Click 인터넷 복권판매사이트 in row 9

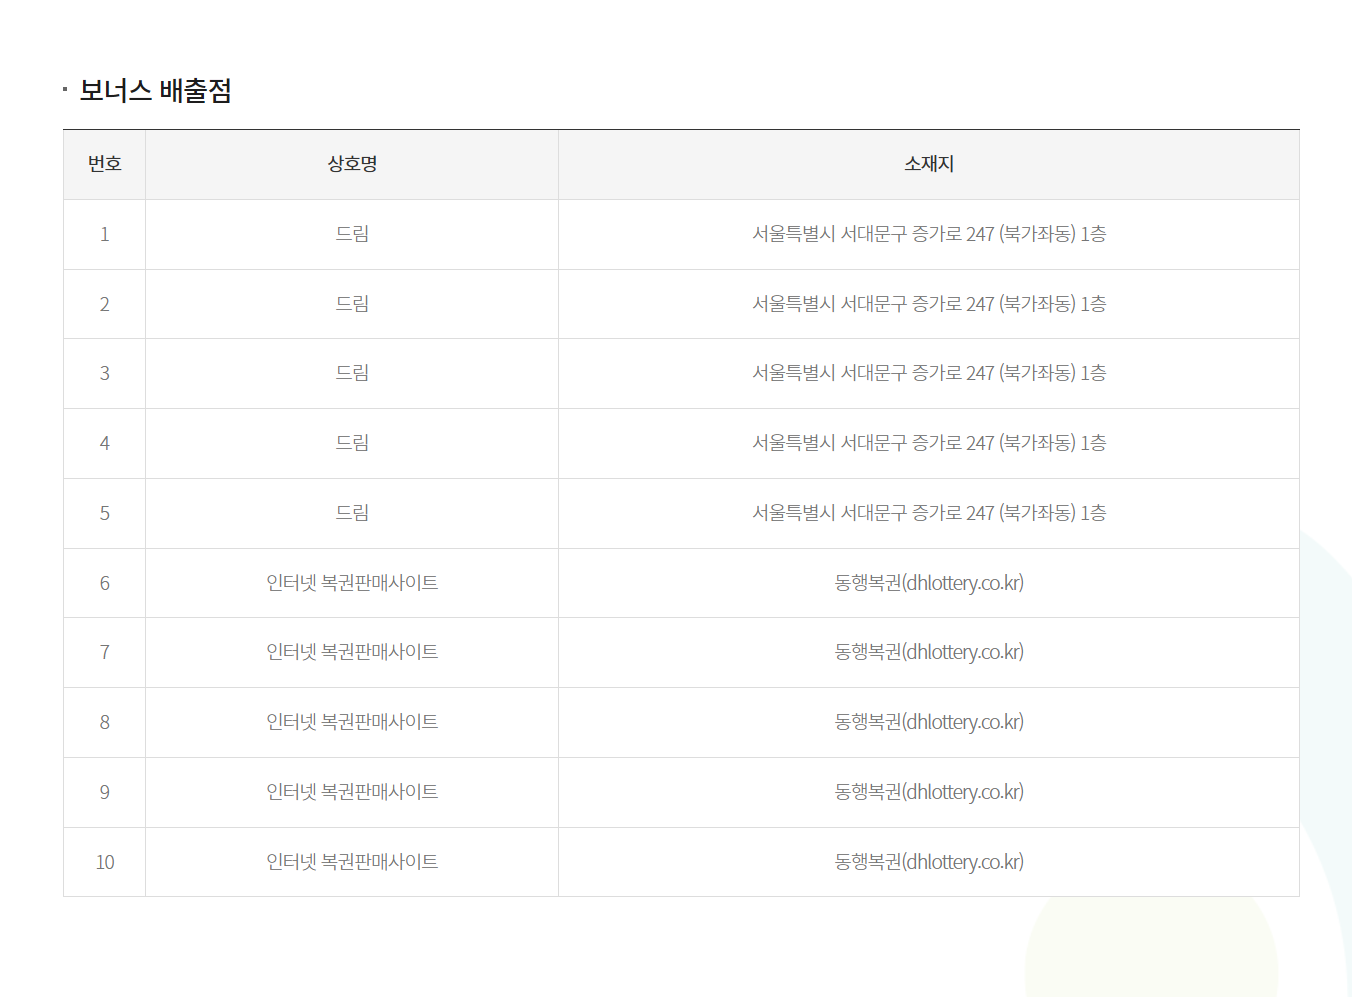[352, 792]
